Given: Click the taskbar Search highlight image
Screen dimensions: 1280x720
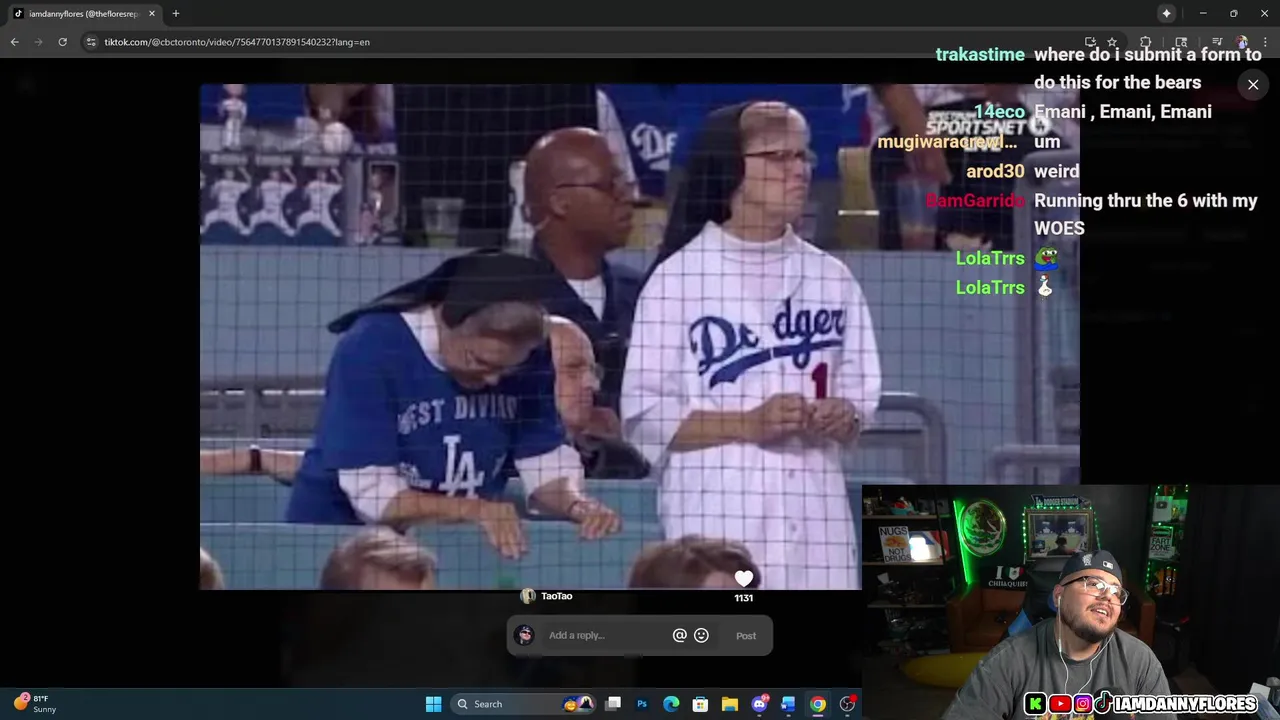Looking at the screenshot, I should (578, 704).
